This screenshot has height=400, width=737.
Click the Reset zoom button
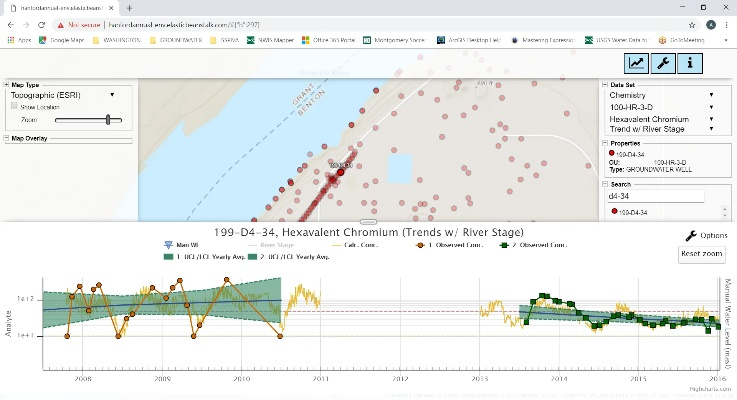pyautogui.click(x=701, y=254)
